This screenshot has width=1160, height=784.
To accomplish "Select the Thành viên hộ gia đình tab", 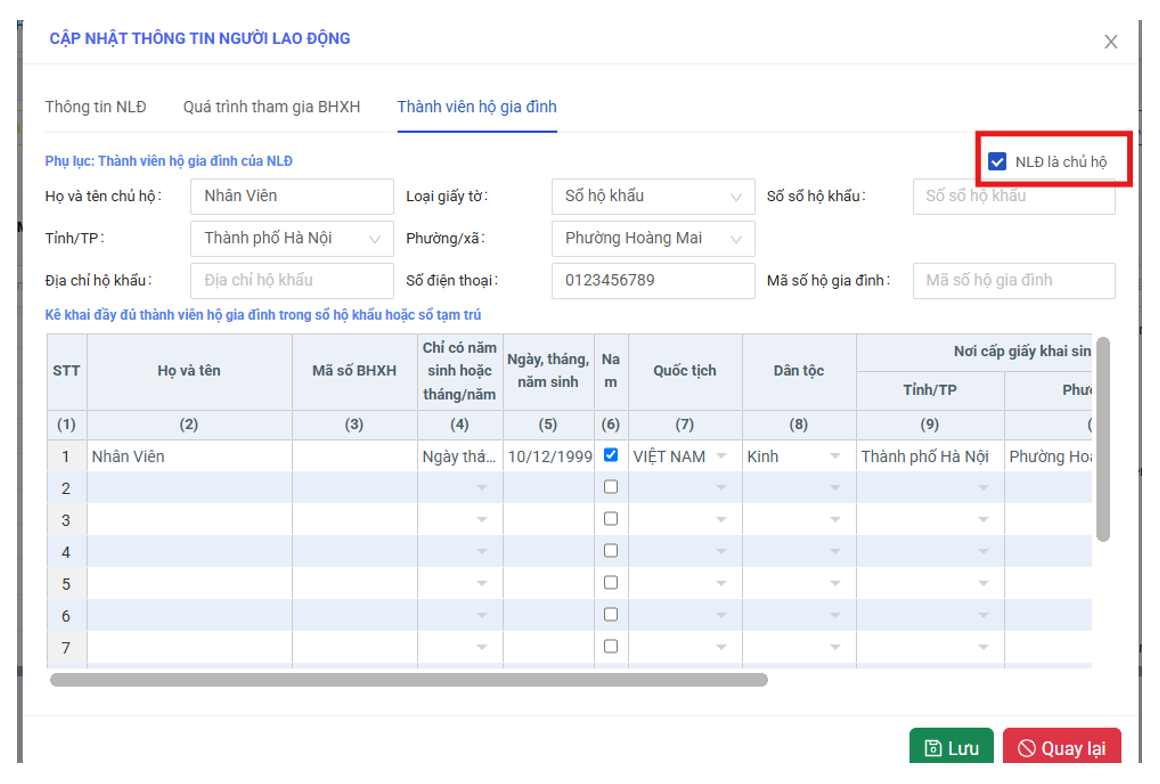I will (477, 107).
